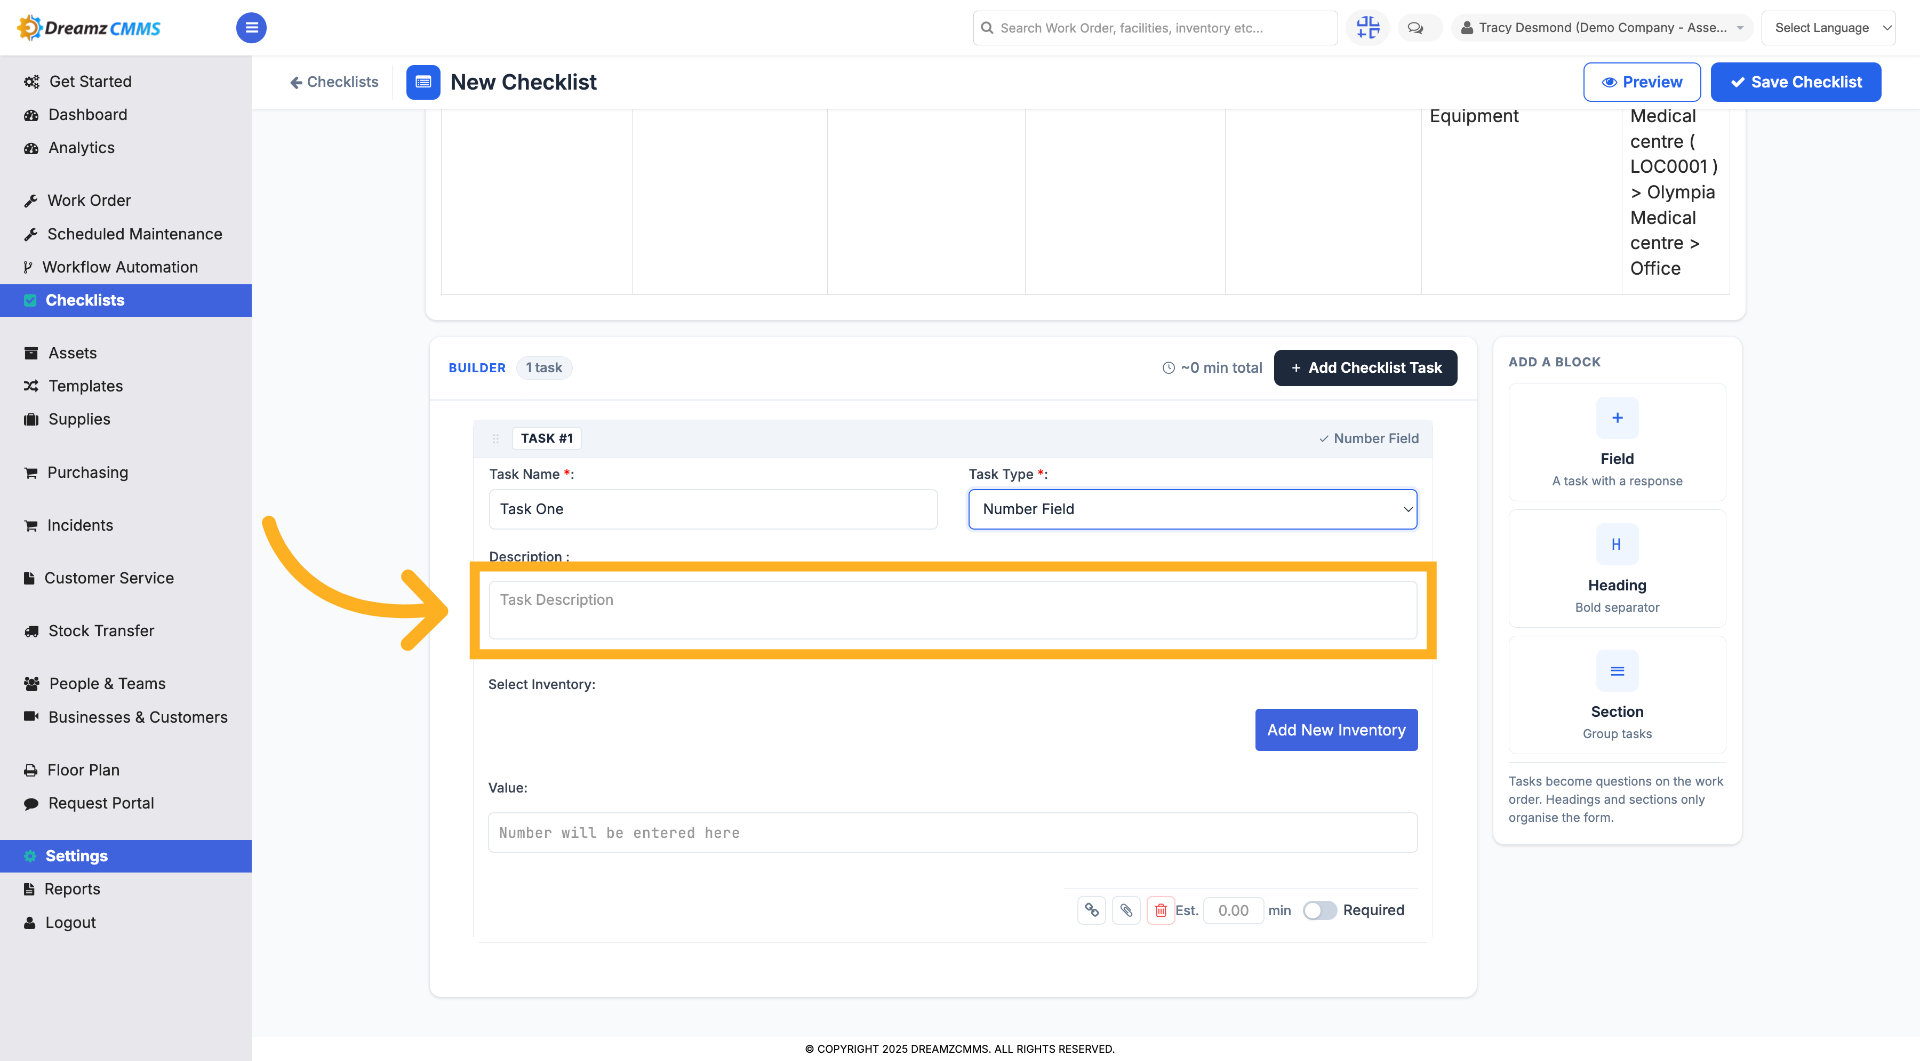This screenshot has height=1061, width=1920.
Task: Click the Stock Transfer truck icon
Action: (x=31, y=631)
